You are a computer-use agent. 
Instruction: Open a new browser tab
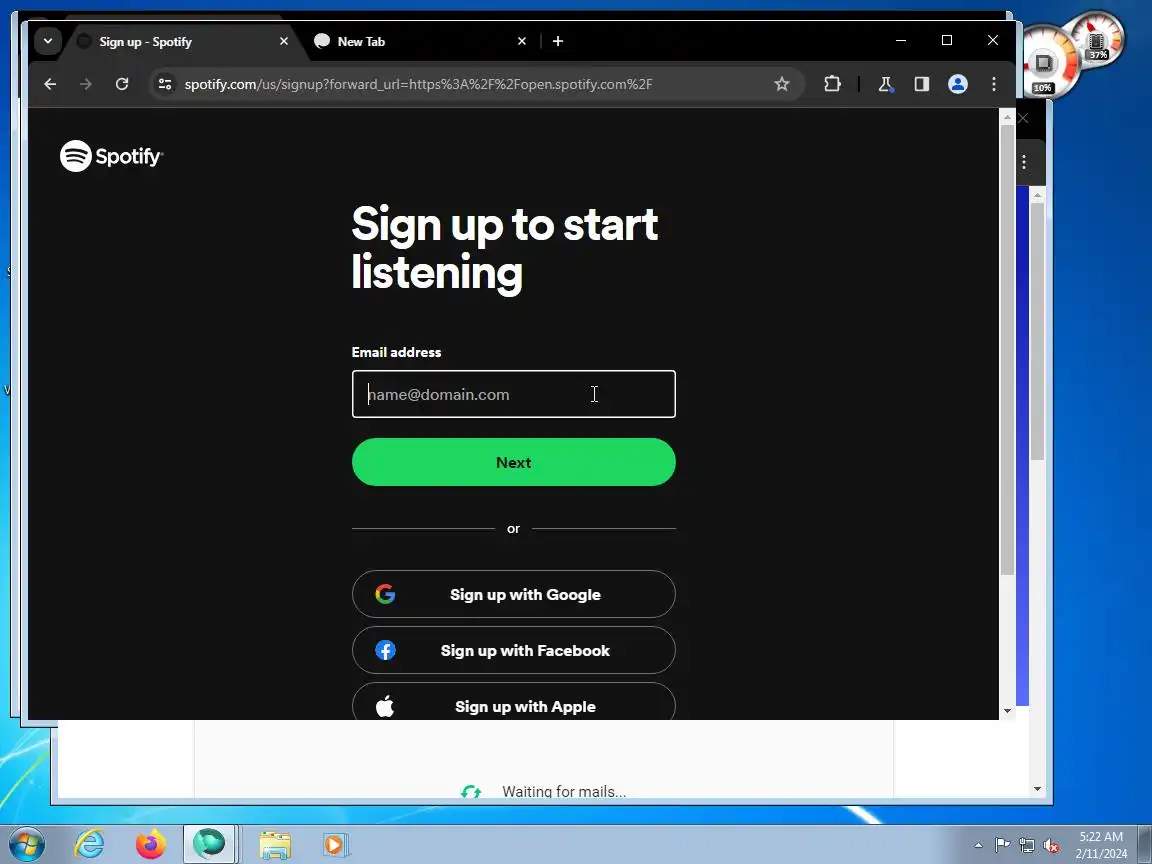pos(558,41)
